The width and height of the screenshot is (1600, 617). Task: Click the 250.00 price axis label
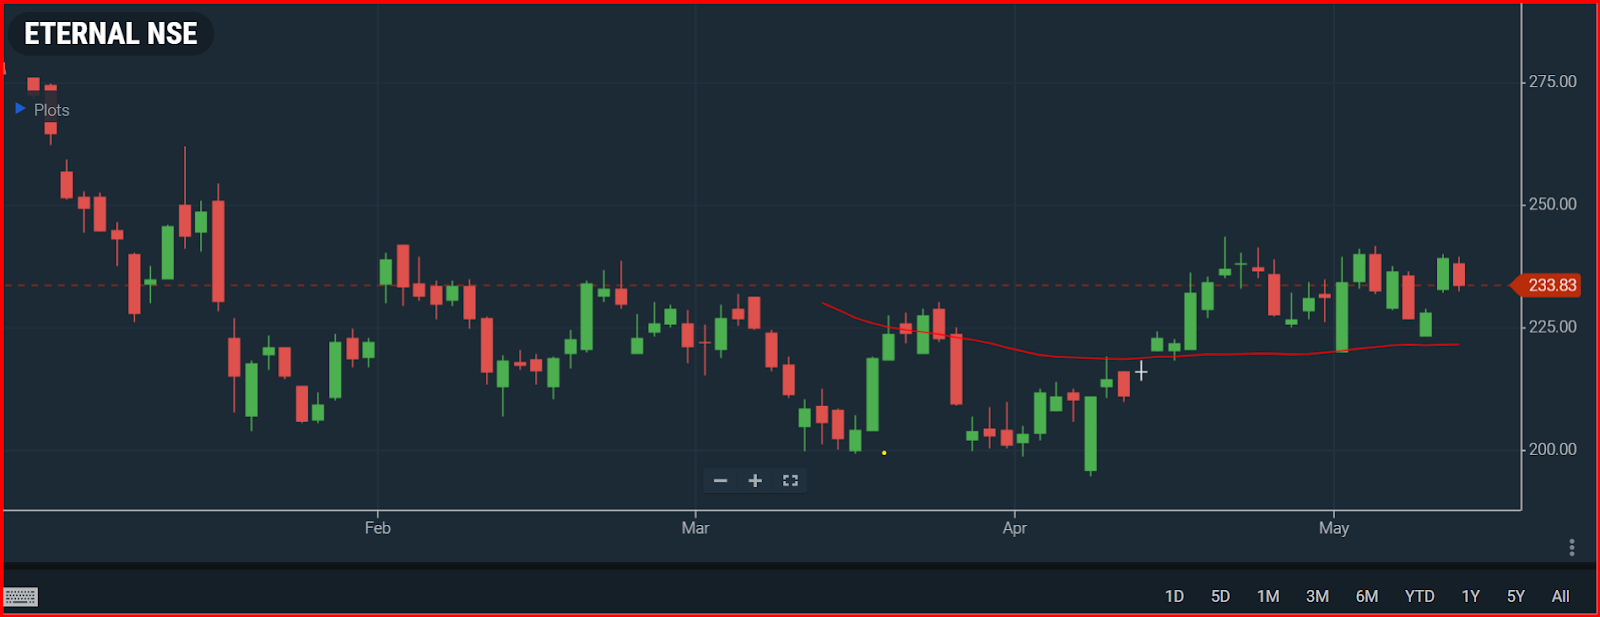1552,204
